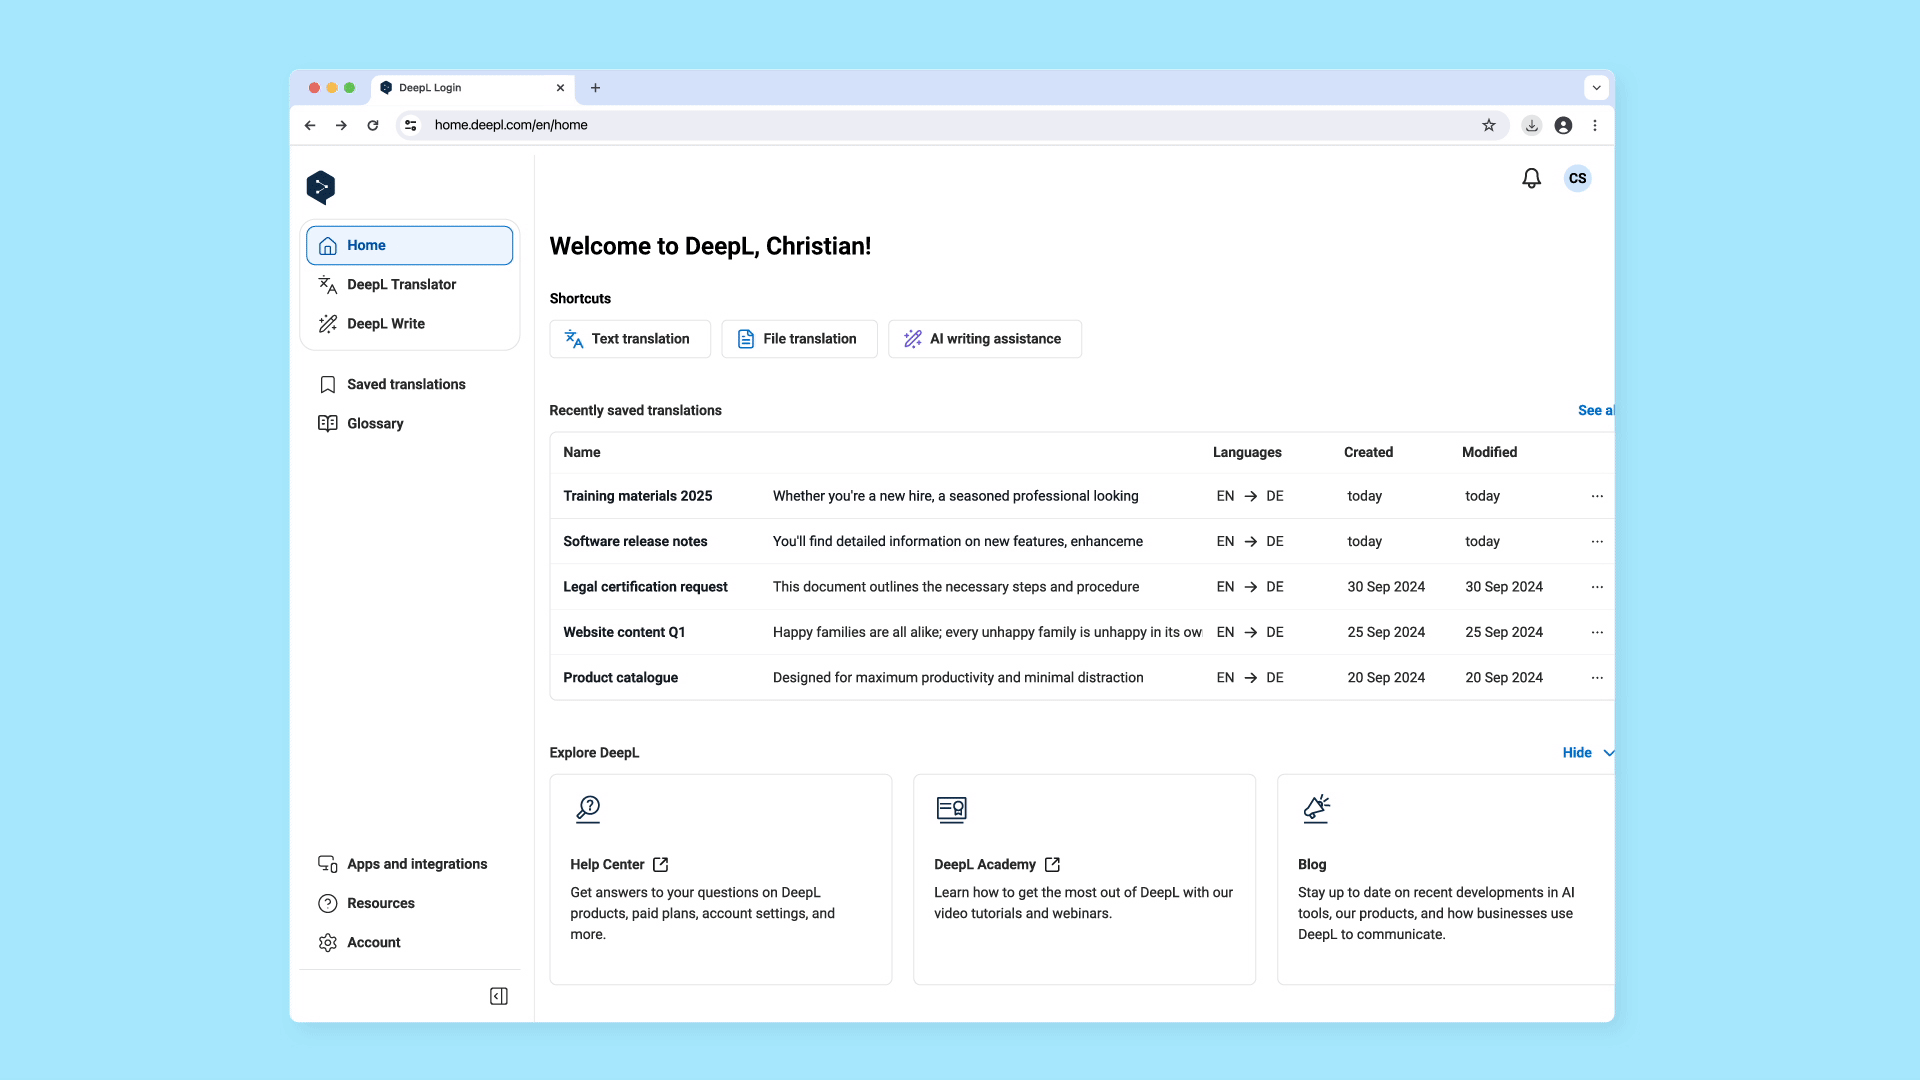Reload the page with refresh icon
The image size is (1920, 1080).
(373, 125)
